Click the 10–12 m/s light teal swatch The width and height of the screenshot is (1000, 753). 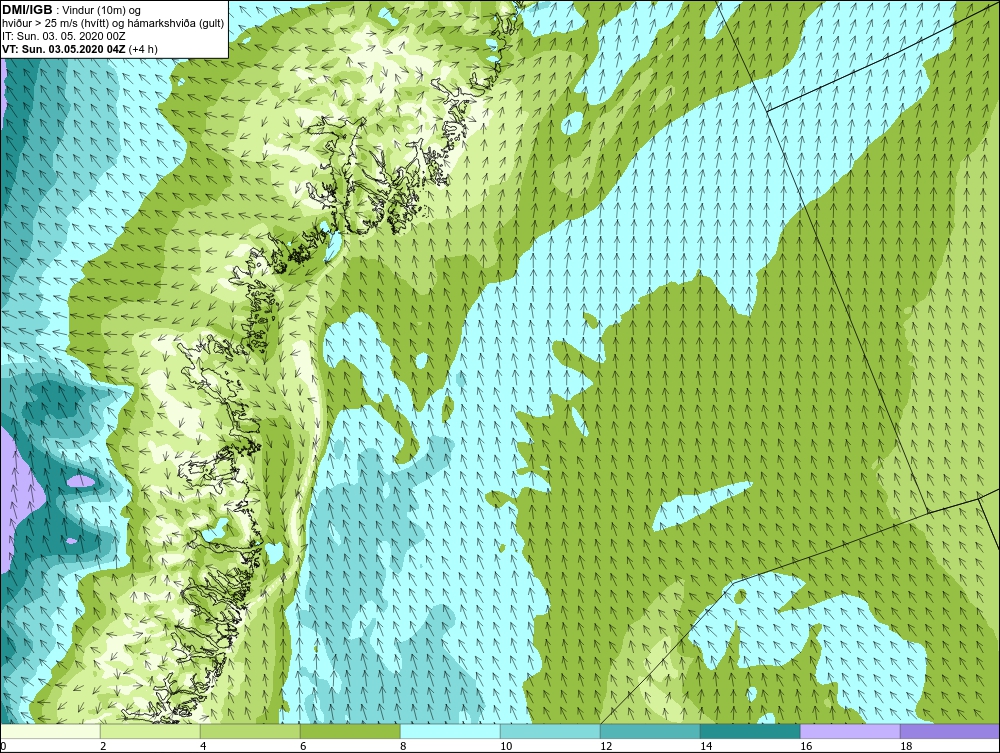point(550,732)
